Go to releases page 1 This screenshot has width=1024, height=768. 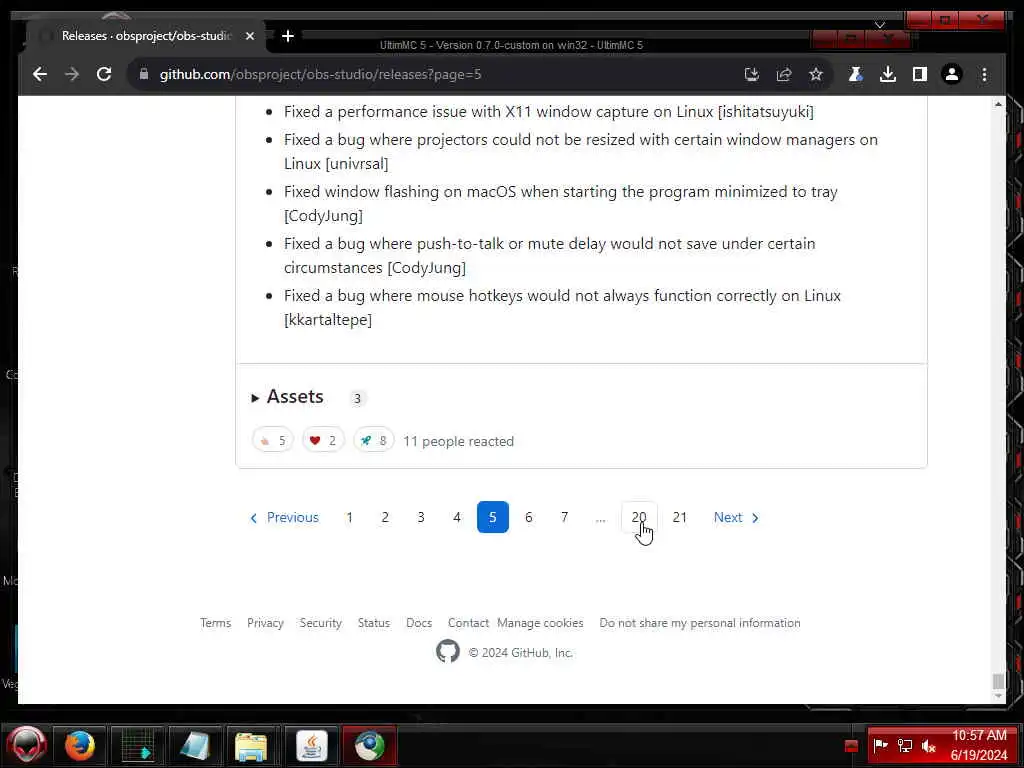(349, 517)
